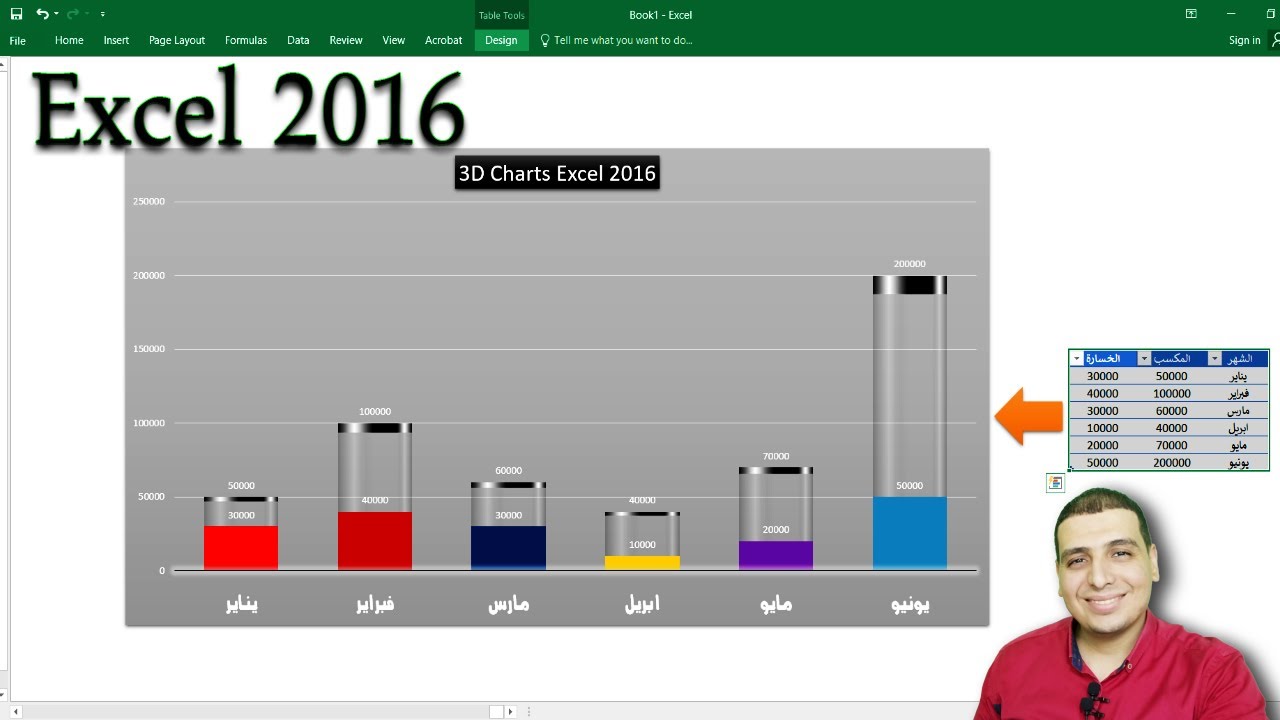The height and width of the screenshot is (720, 1280).
Task: Open the filter dropdown for المكسب column
Action: click(1144, 359)
